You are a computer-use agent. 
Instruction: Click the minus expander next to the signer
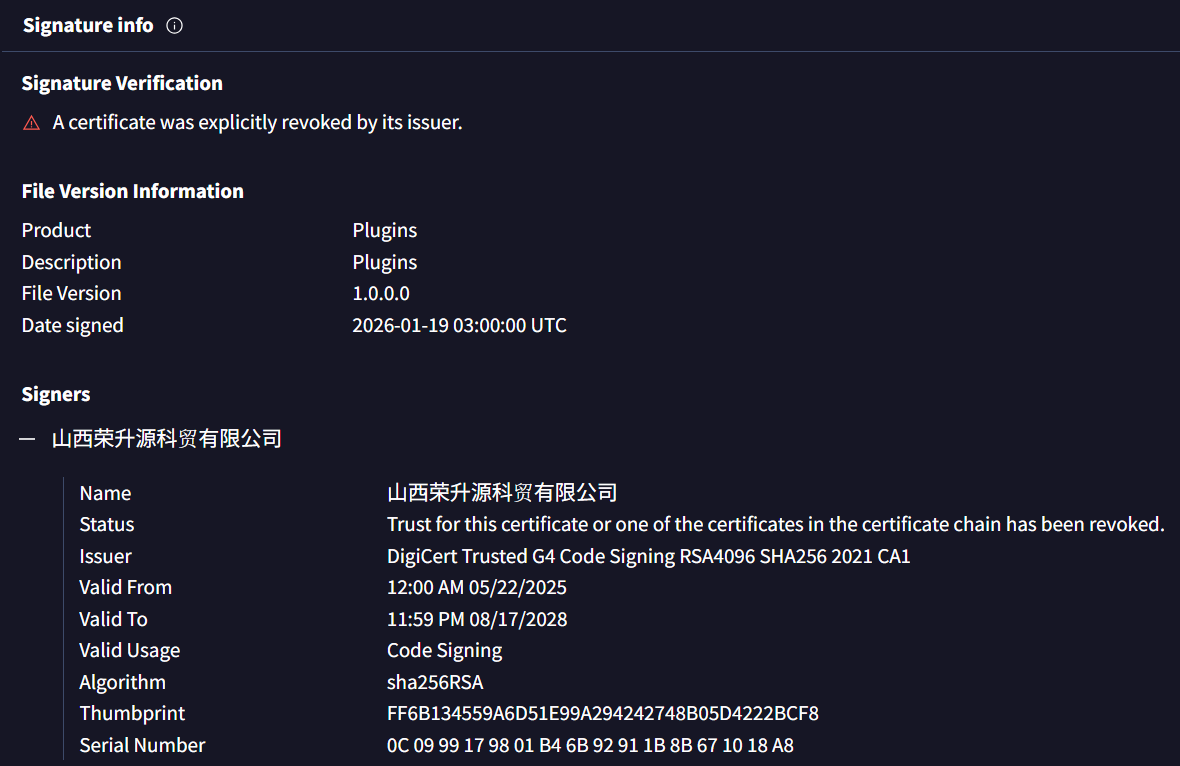(27, 437)
